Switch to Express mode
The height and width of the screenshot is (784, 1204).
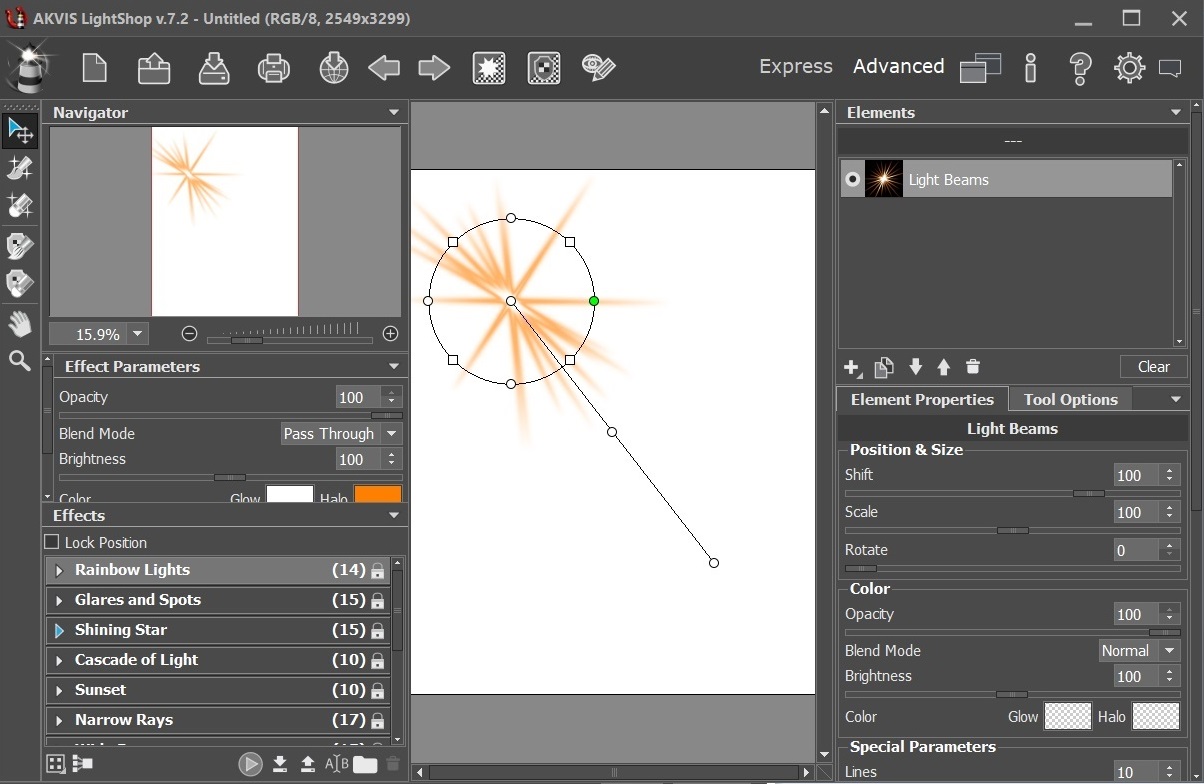796,66
